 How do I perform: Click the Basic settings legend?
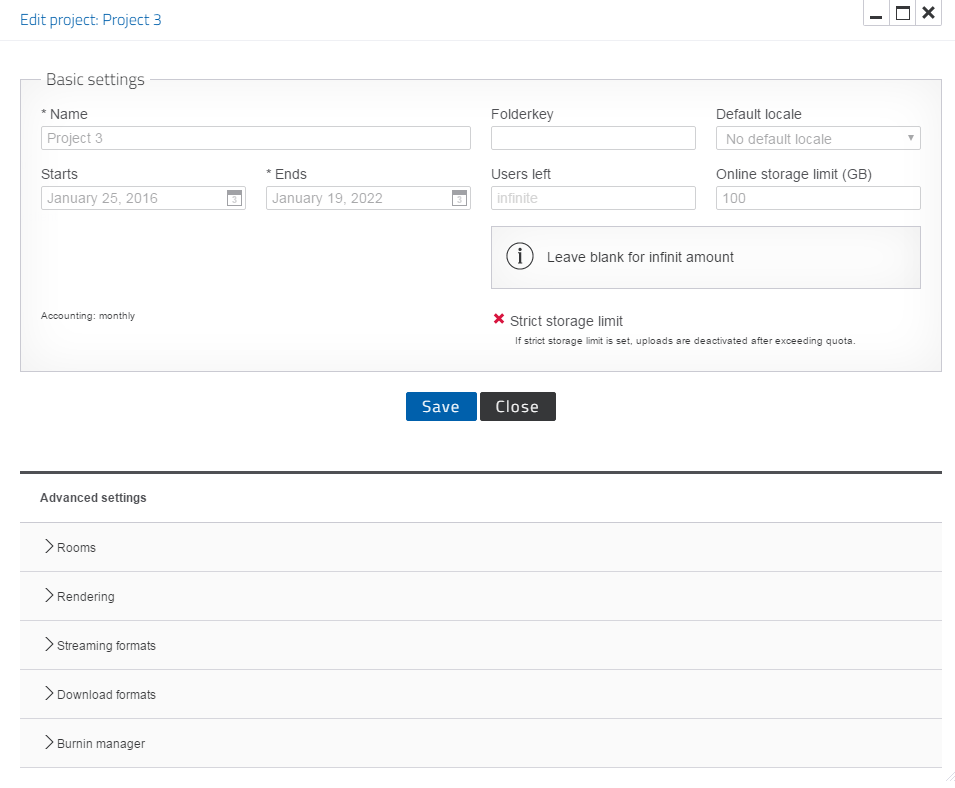coord(96,79)
